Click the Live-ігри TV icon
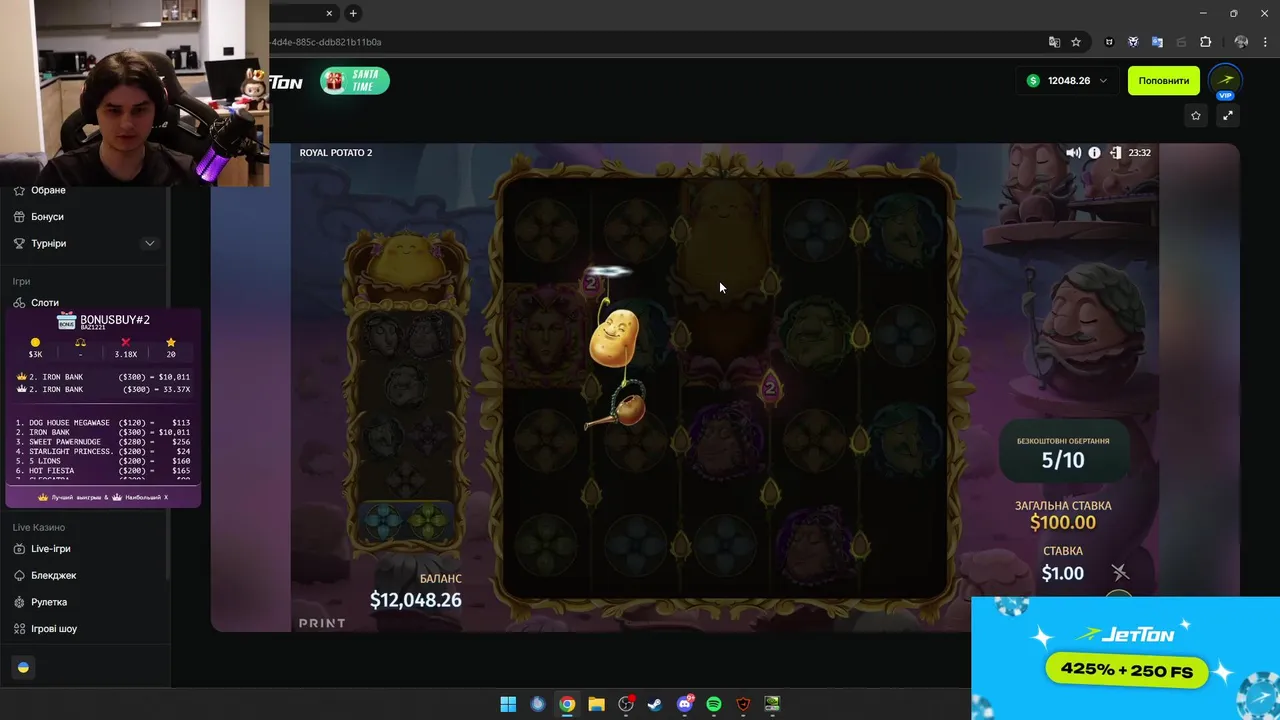The height and width of the screenshot is (720, 1280). (20, 549)
